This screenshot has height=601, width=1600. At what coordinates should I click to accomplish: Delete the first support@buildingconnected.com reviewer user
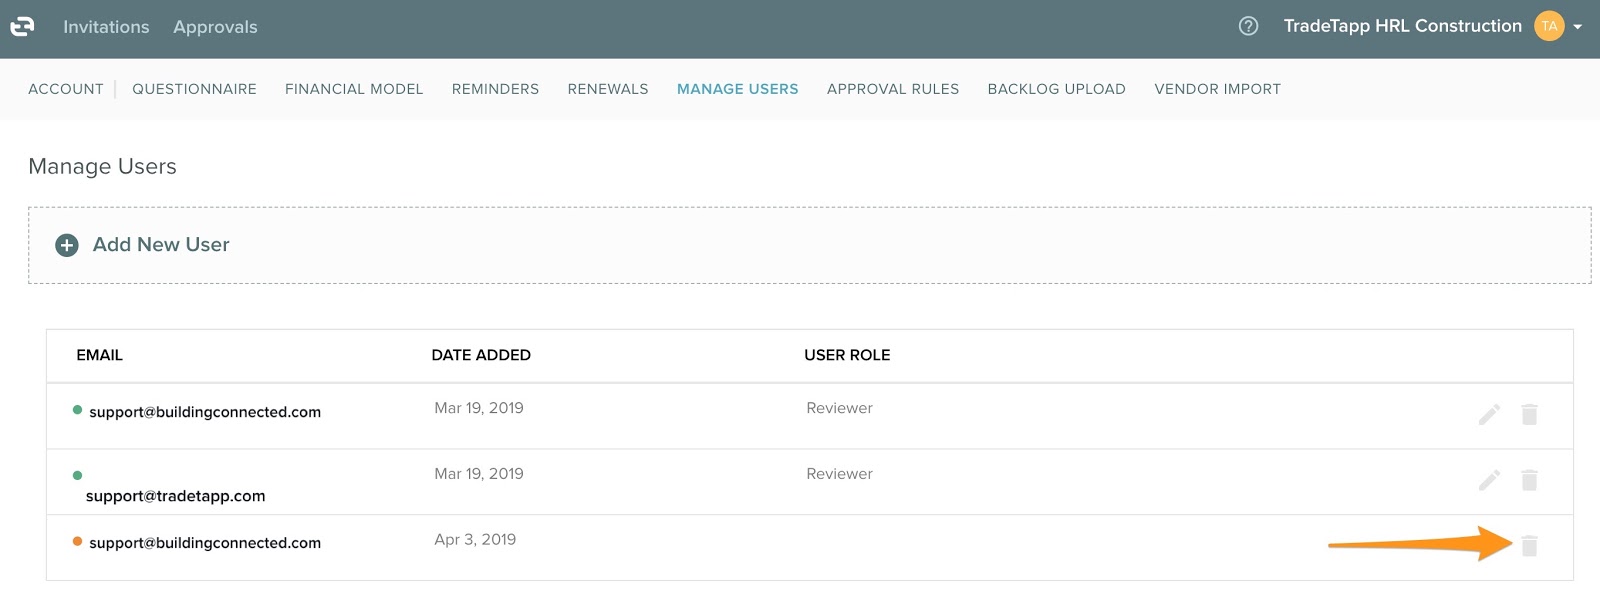tap(1529, 414)
